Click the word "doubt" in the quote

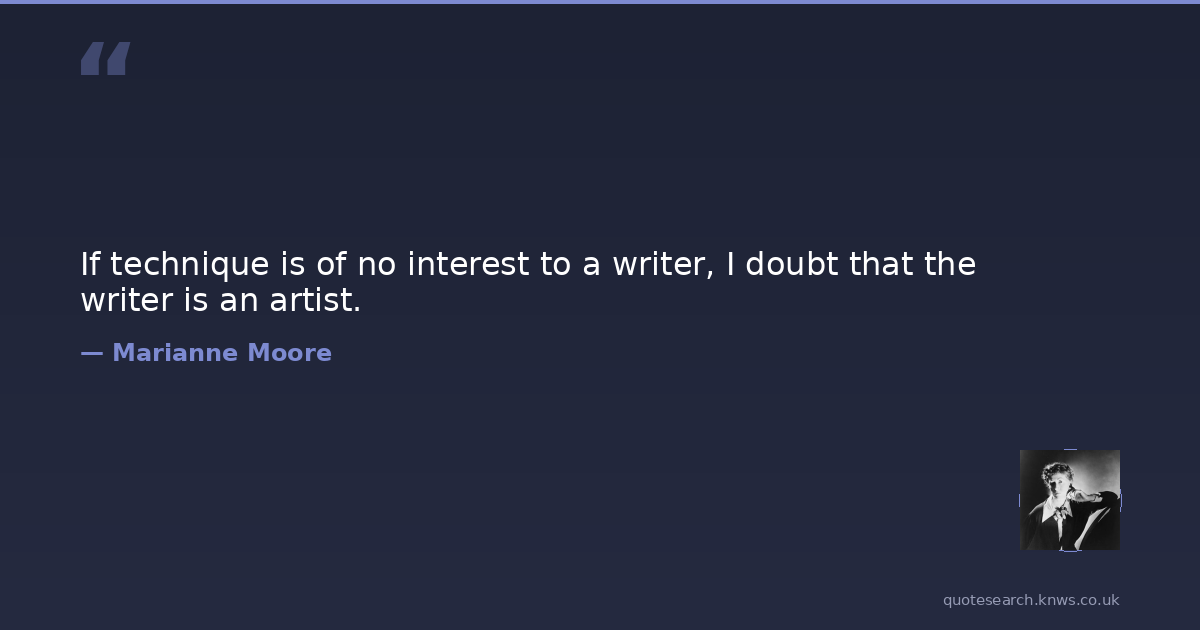click(x=792, y=265)
